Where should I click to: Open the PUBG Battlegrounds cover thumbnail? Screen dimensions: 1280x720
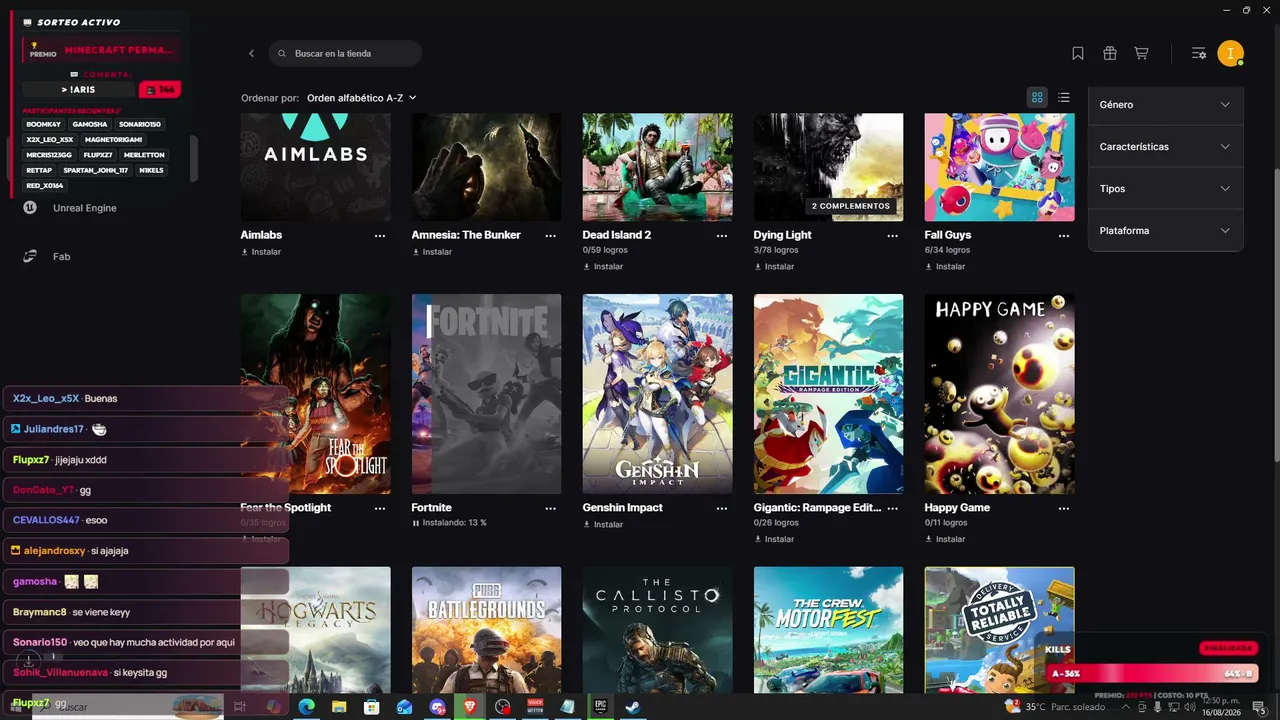point(487,630)
